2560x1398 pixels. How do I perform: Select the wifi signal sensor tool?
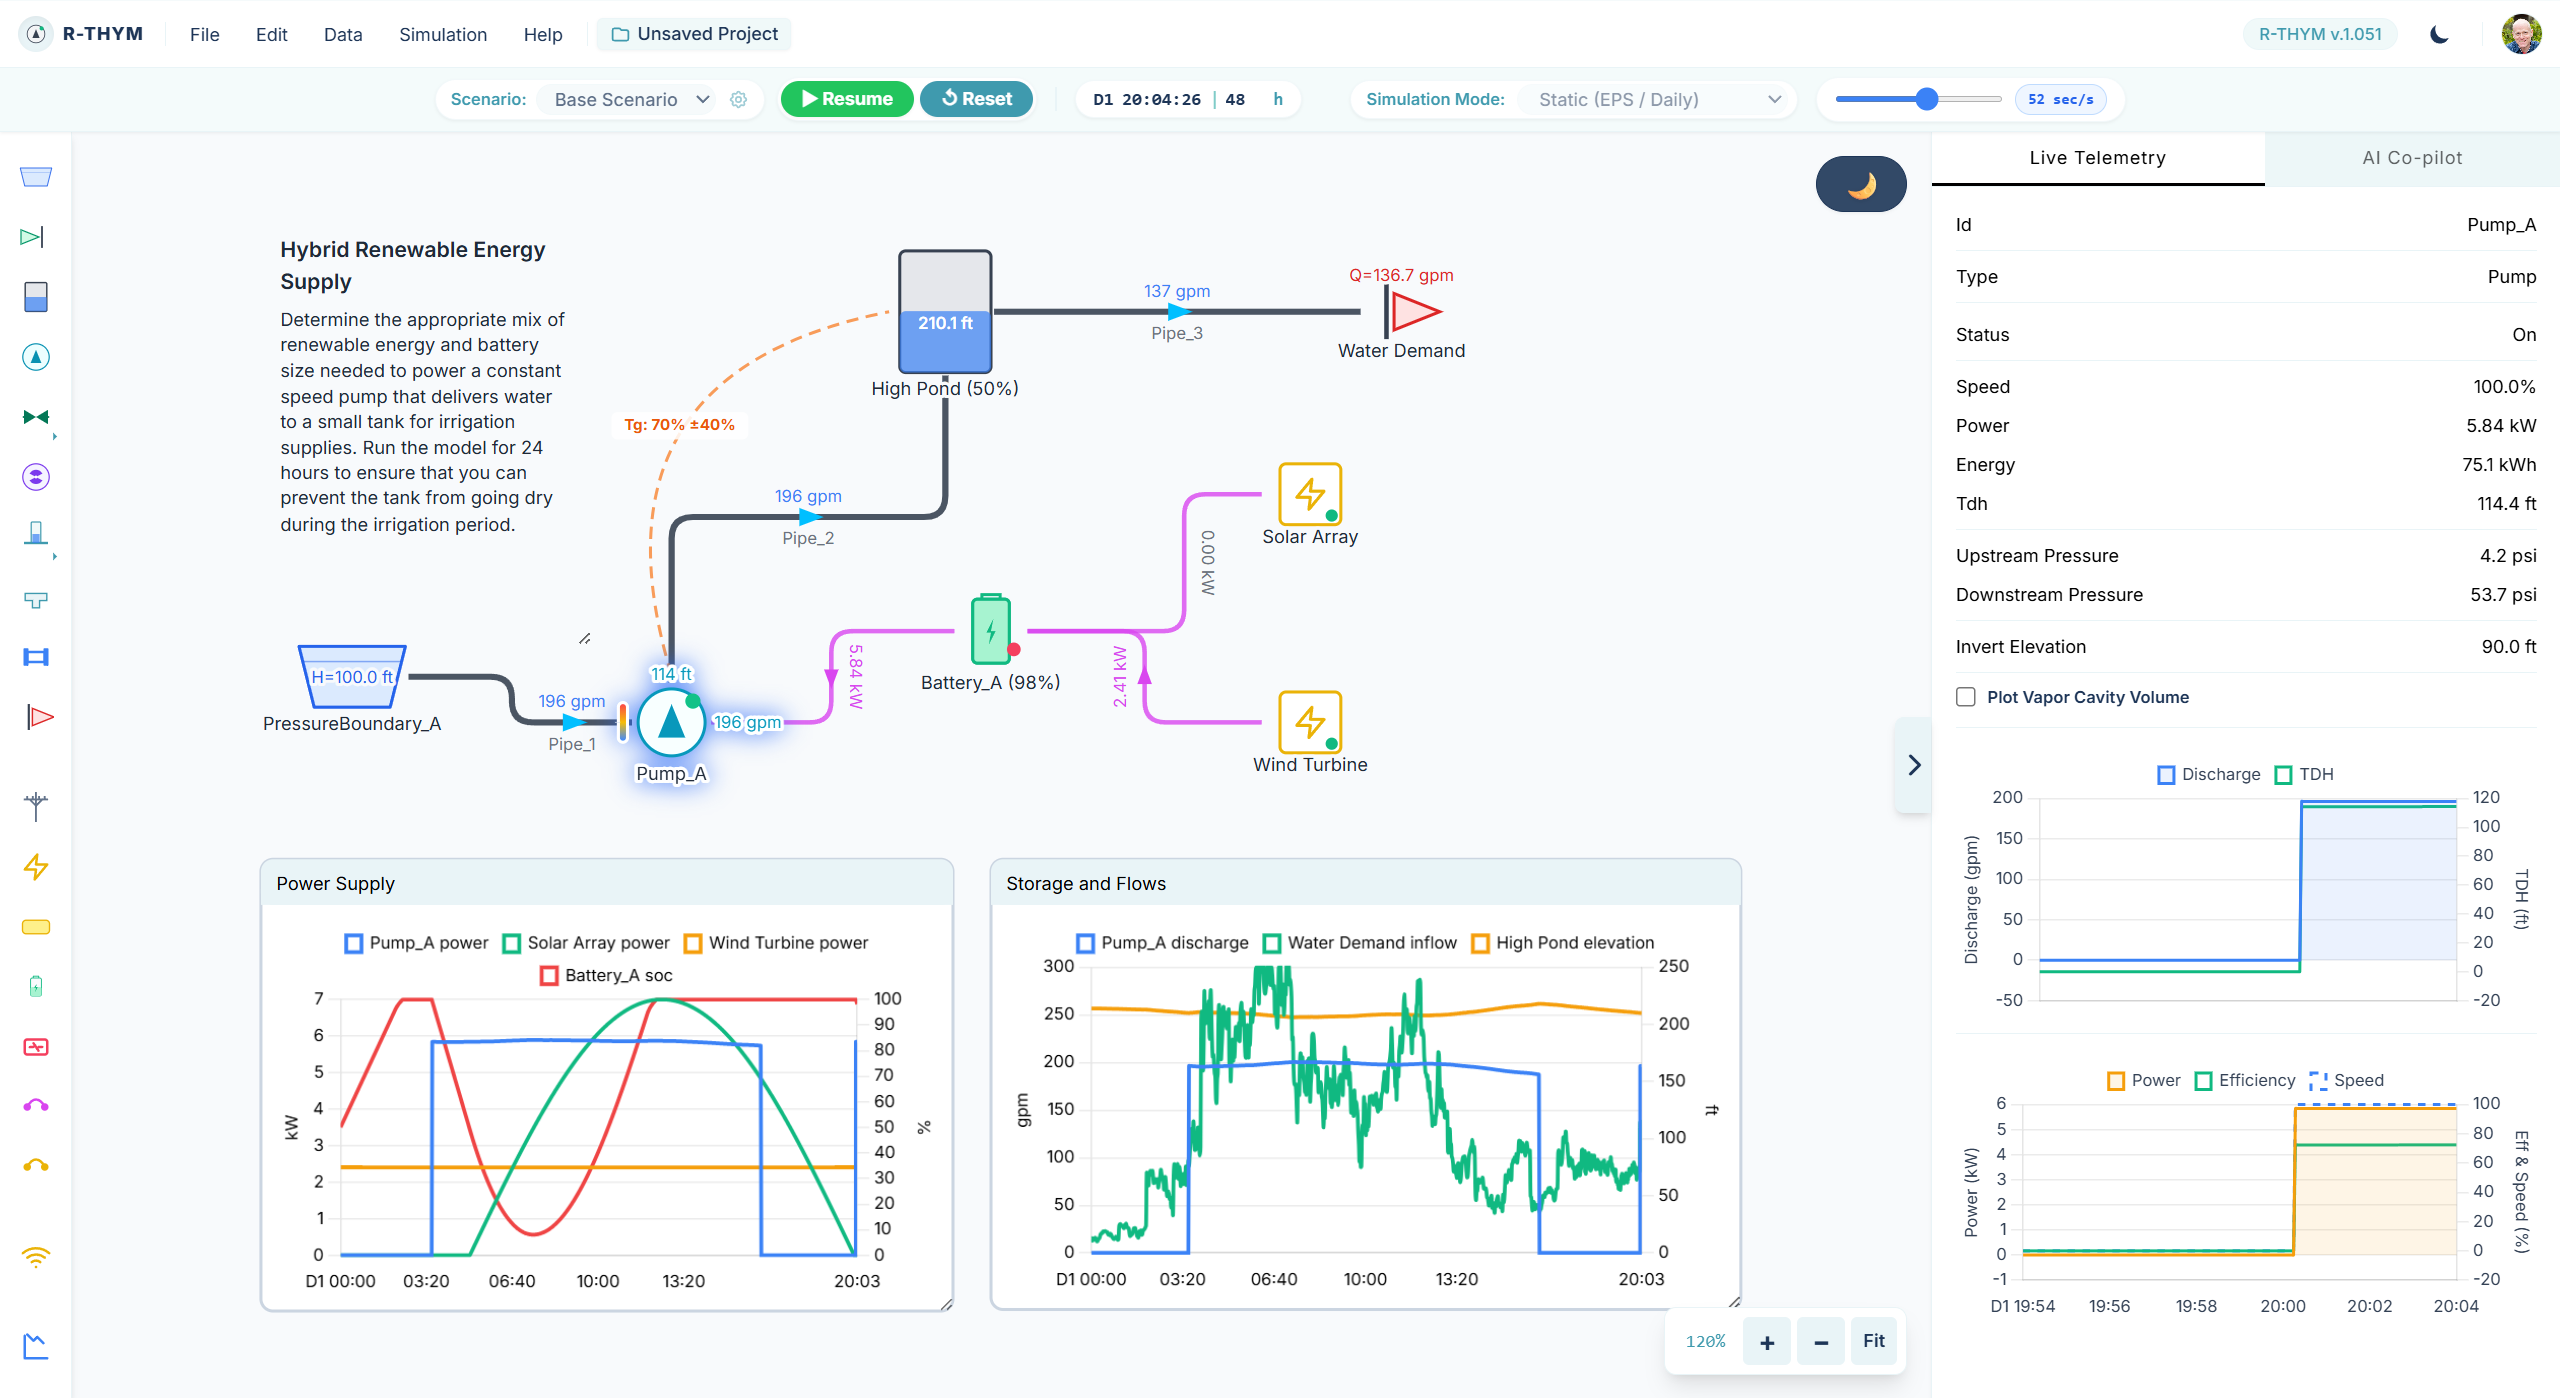tap(36, 1257)
